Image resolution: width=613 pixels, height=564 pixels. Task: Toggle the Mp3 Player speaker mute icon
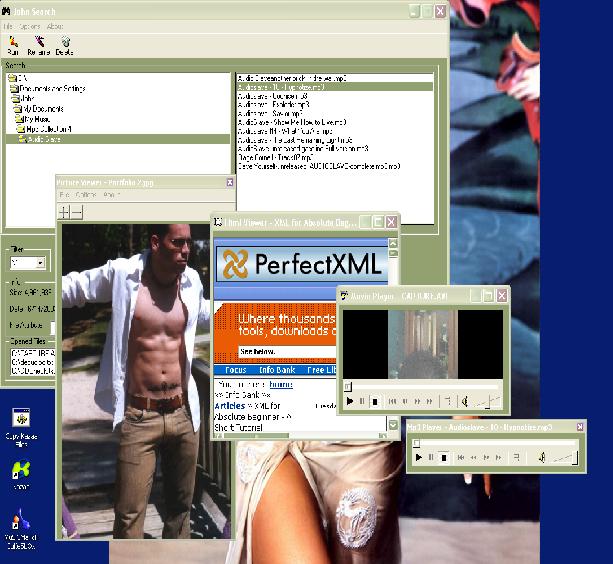coord(540,457)
